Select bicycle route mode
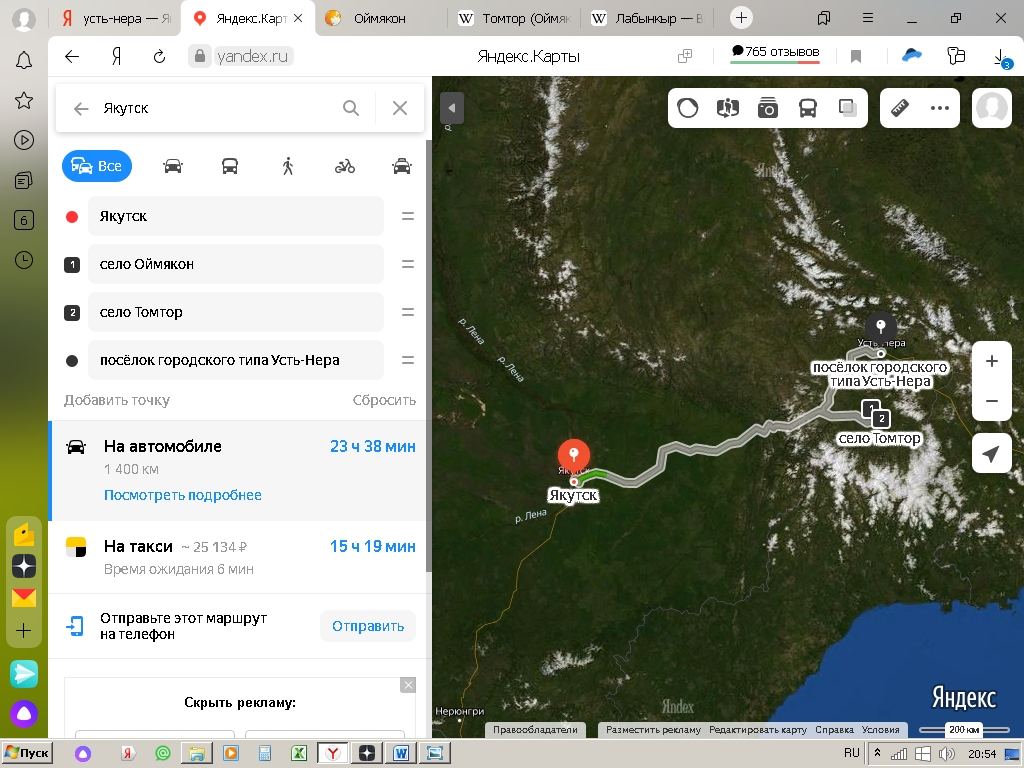Viewport: 1024px width, 768px height. pos(345,167)
